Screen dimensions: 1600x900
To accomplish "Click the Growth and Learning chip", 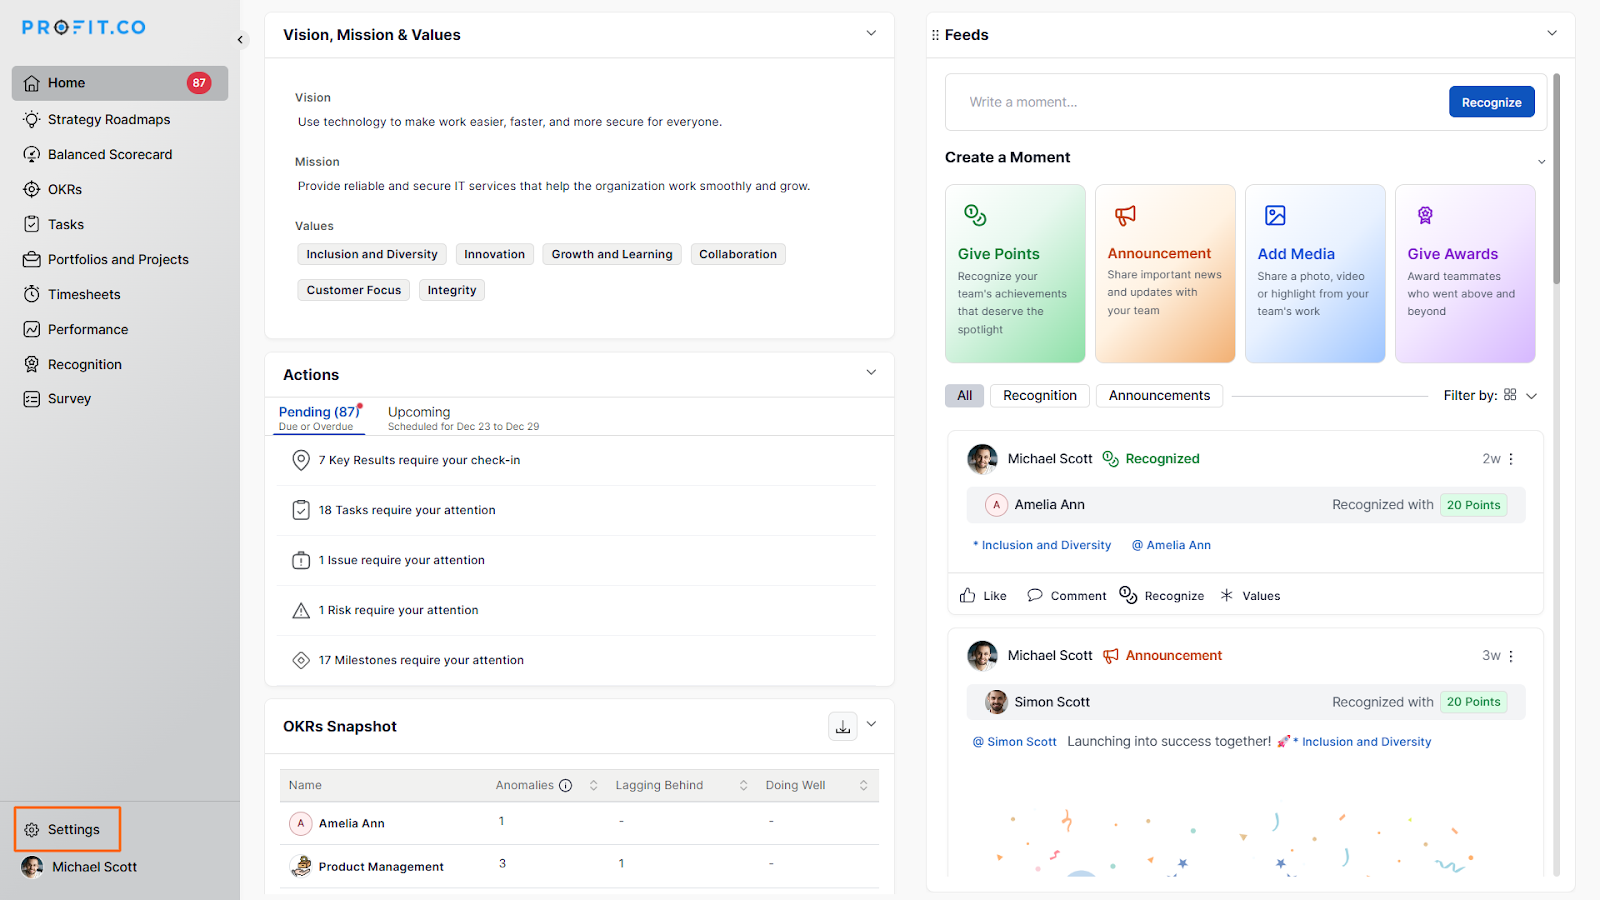I will pos(612,254).
